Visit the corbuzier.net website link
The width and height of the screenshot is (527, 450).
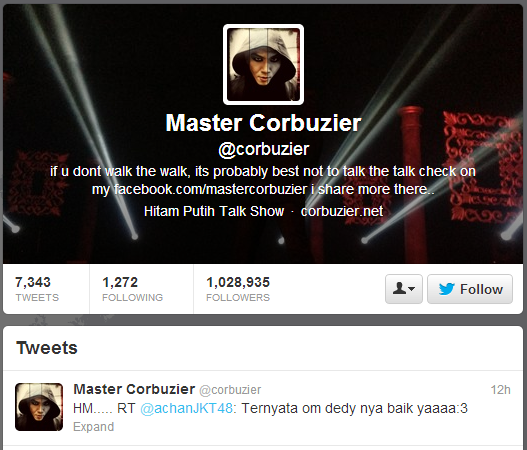(x=342, y=211)
